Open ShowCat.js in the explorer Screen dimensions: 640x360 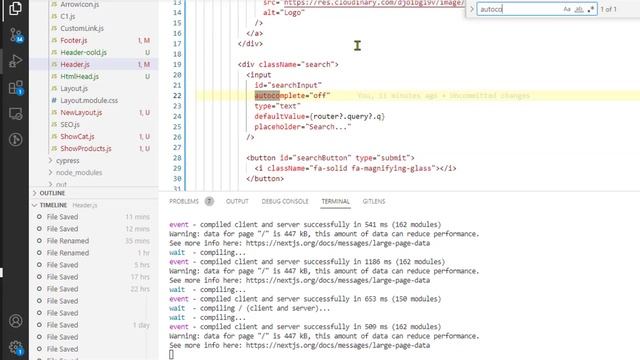78,136
